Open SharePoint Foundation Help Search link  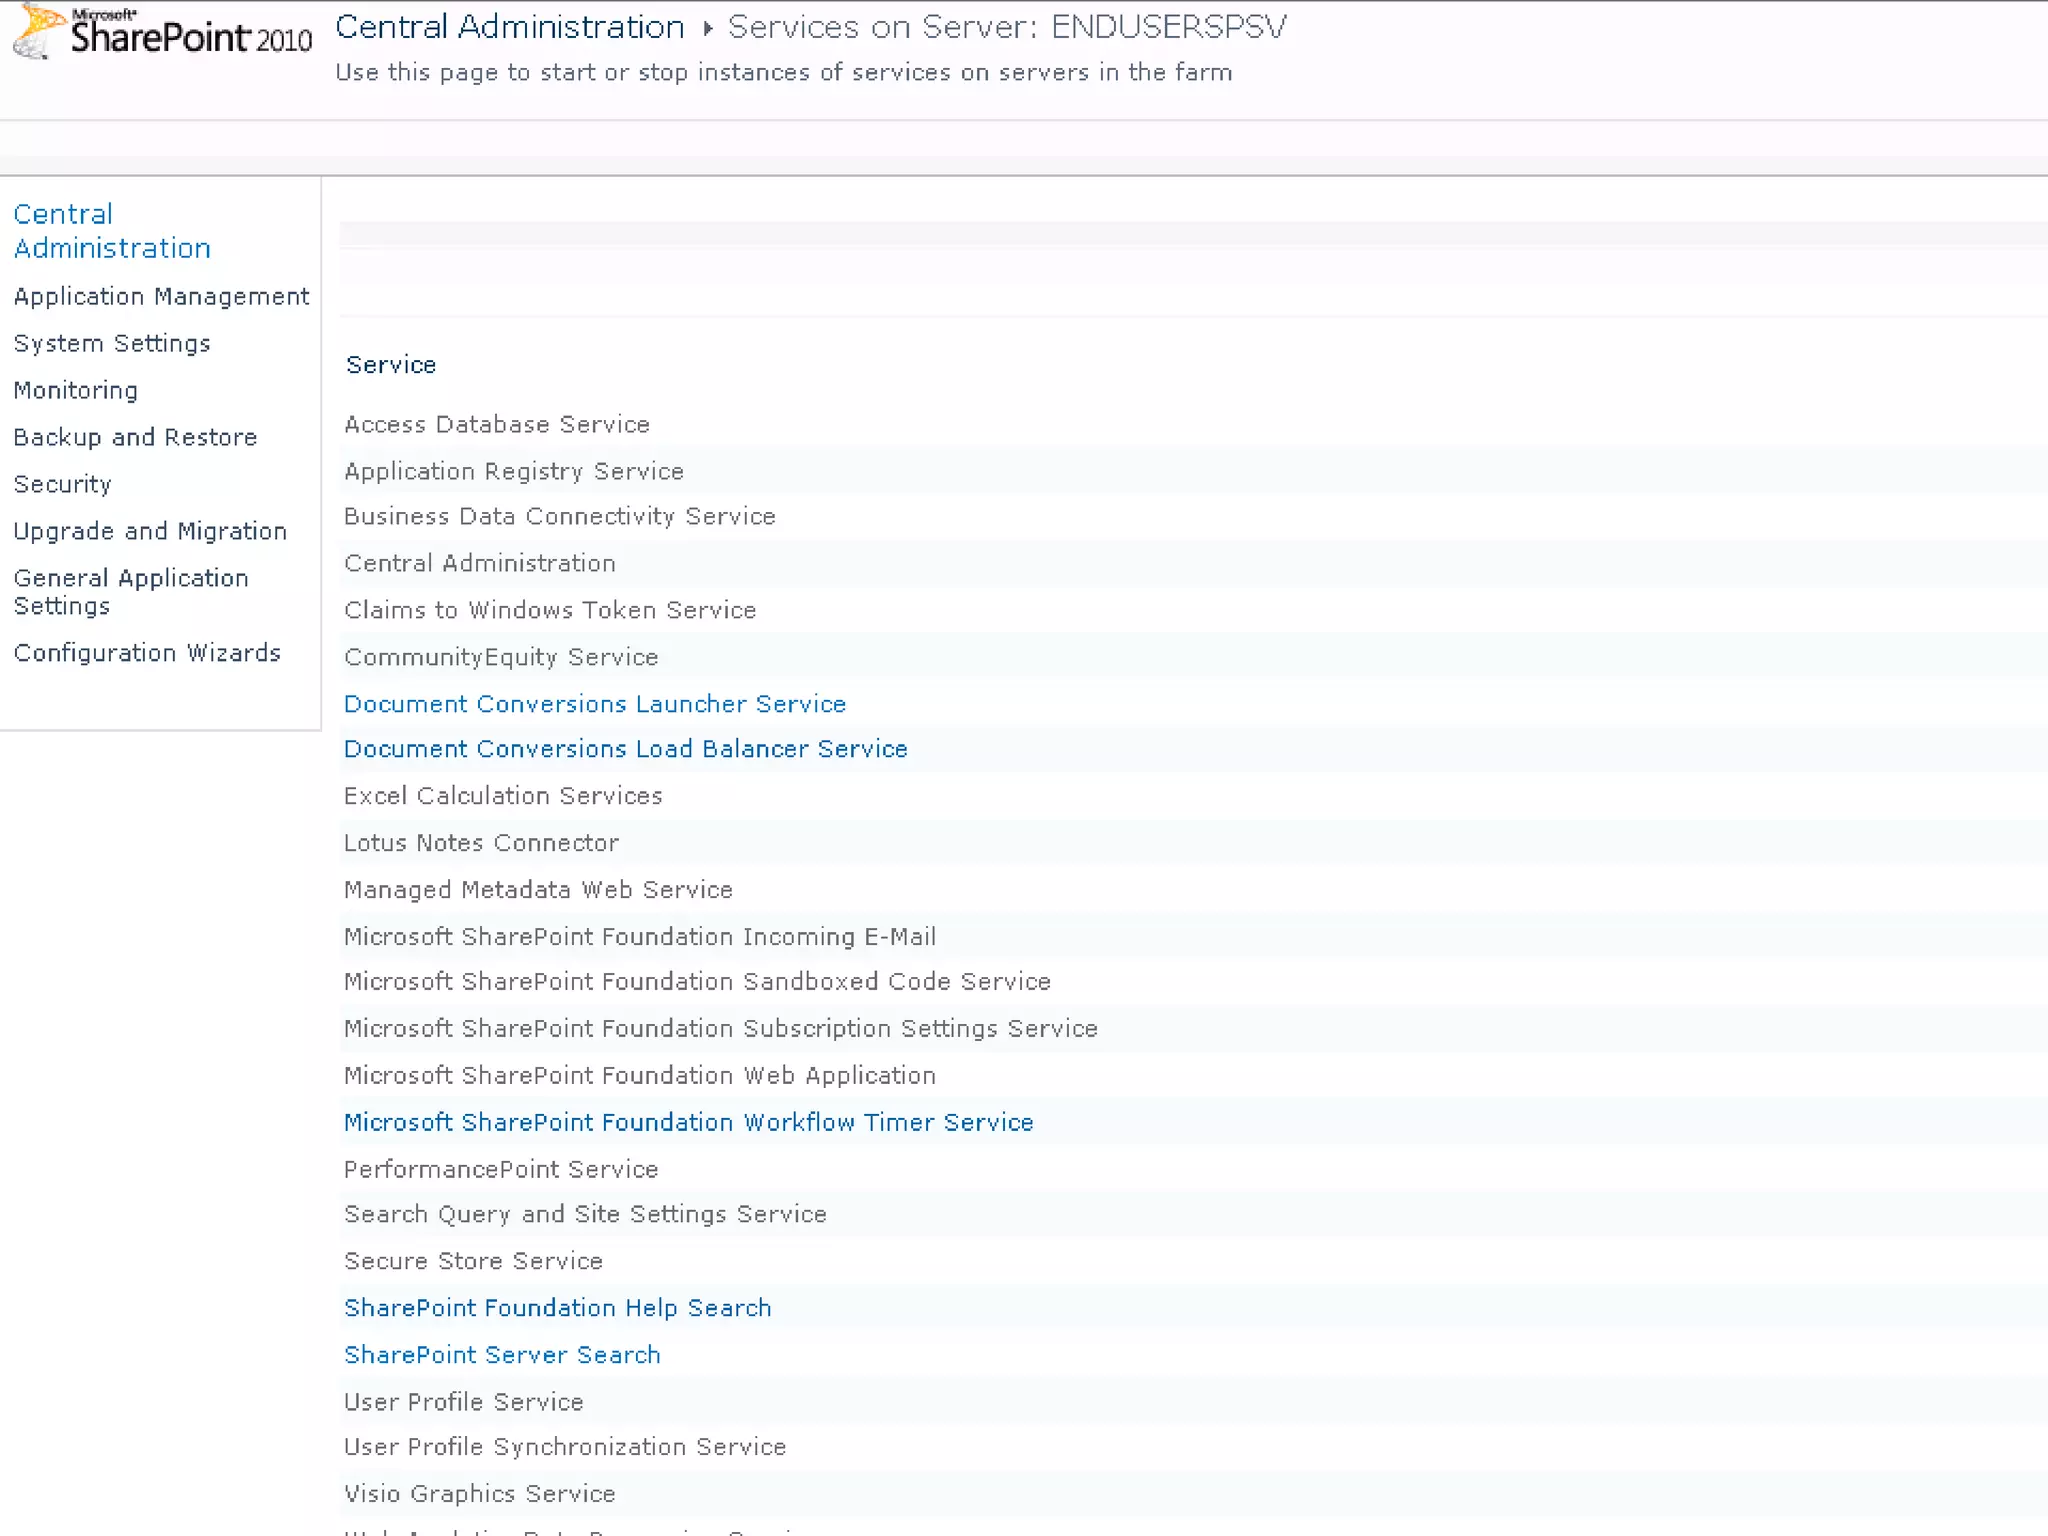coord(557,1308)
